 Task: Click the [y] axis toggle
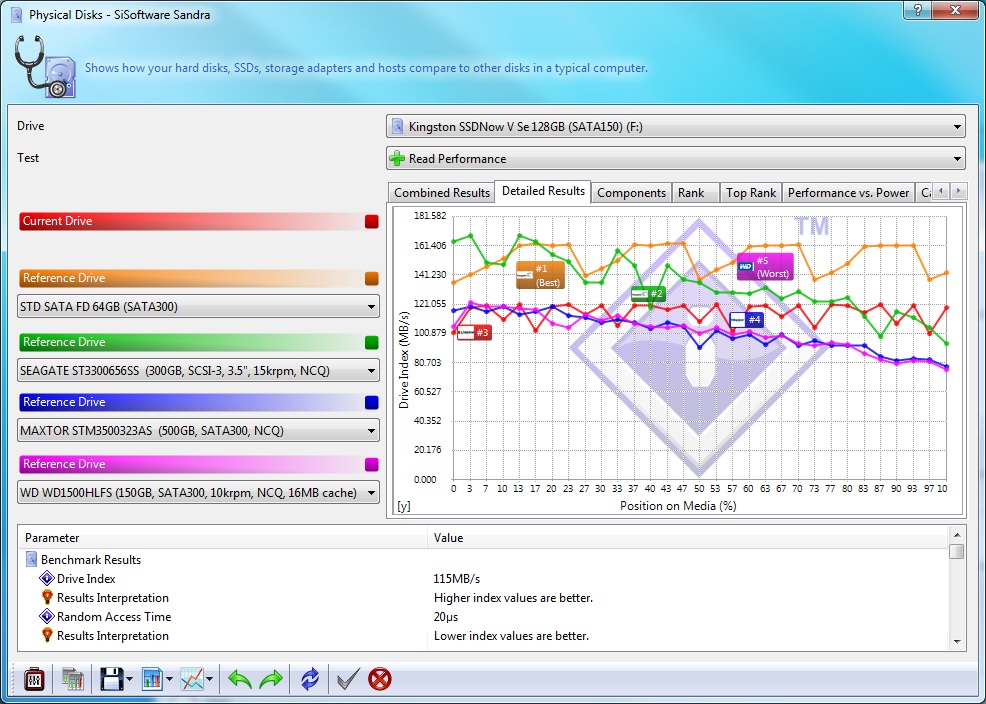coord(404,506)
